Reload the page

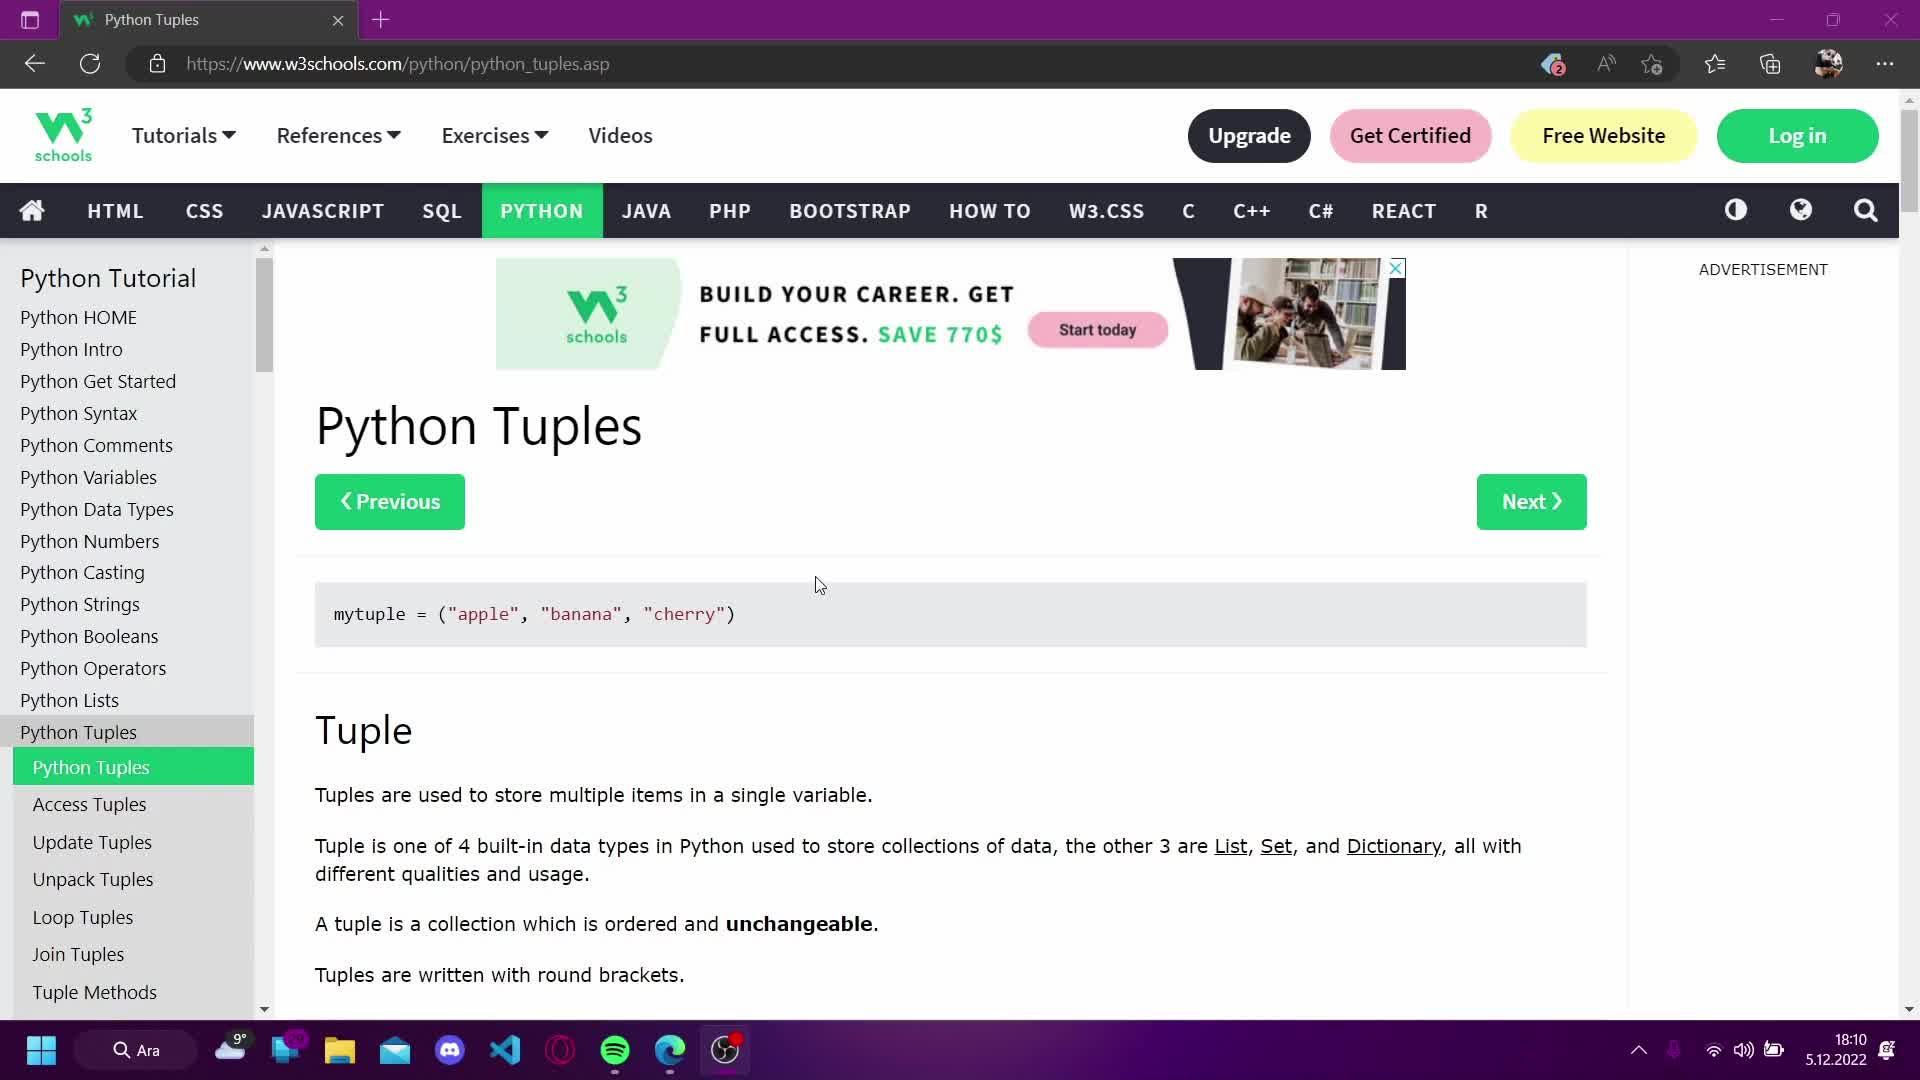point(90,64)
